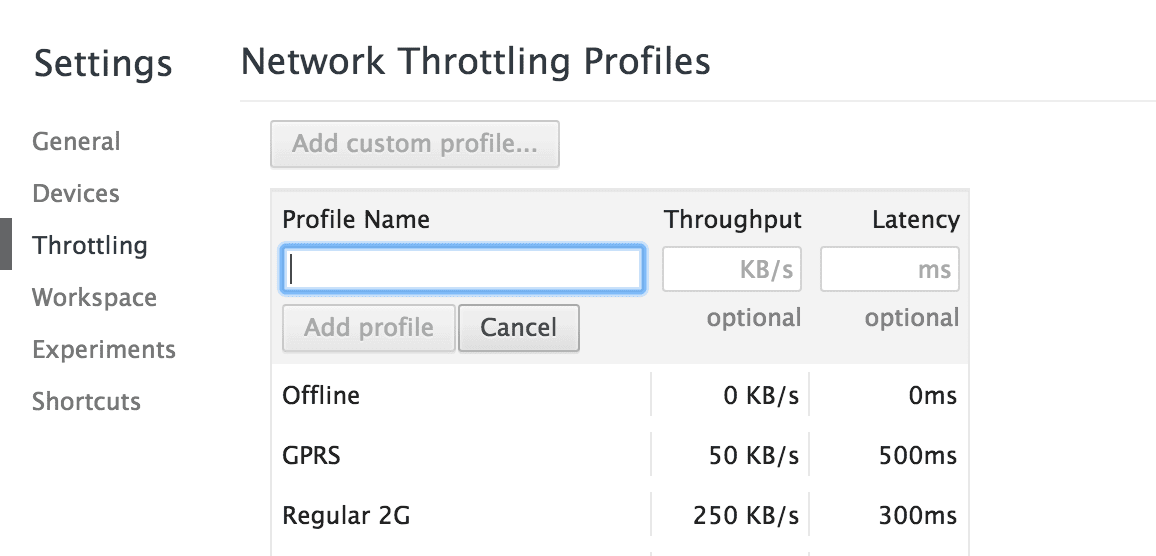Viewport: 1156px width, 556px height.
Task: Click the Add custom profile button
Action: click(x=414, y=144)
